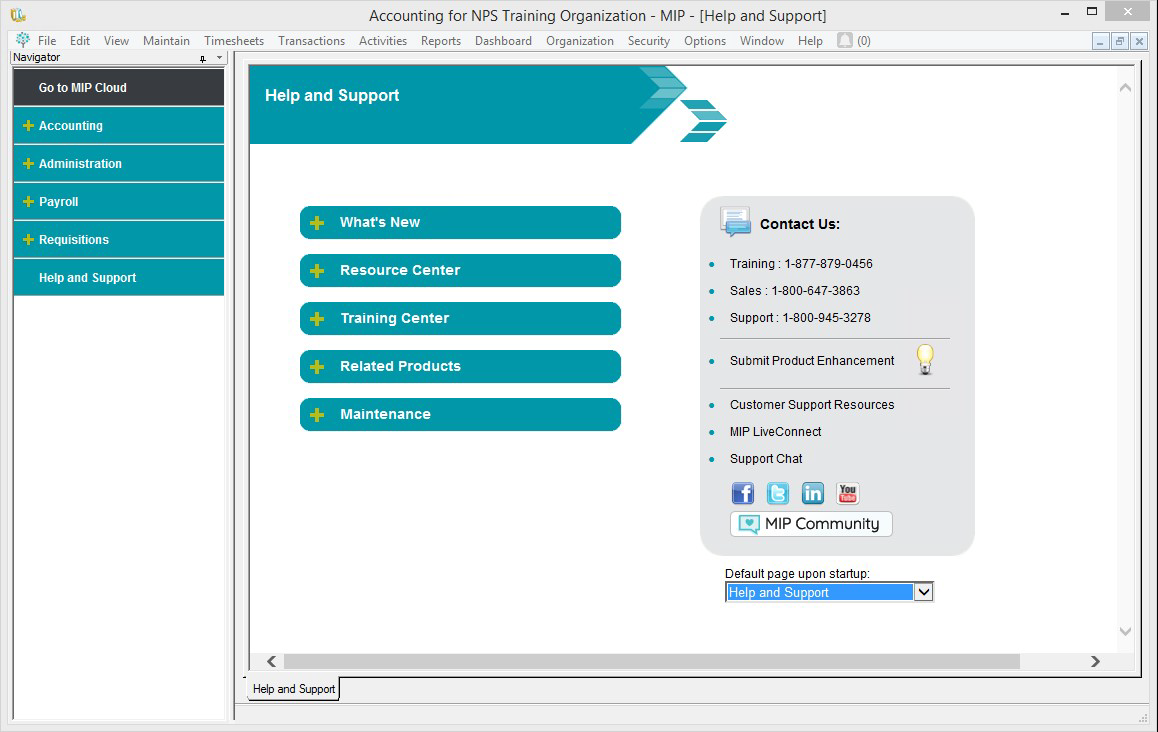The width and height of the screenshot is (1158, 732).
Task: Open the Facebook icon link
Action: [x=742, y=493]
